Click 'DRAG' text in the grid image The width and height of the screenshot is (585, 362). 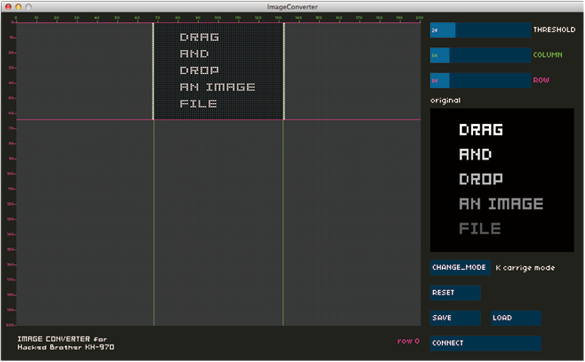199,37
